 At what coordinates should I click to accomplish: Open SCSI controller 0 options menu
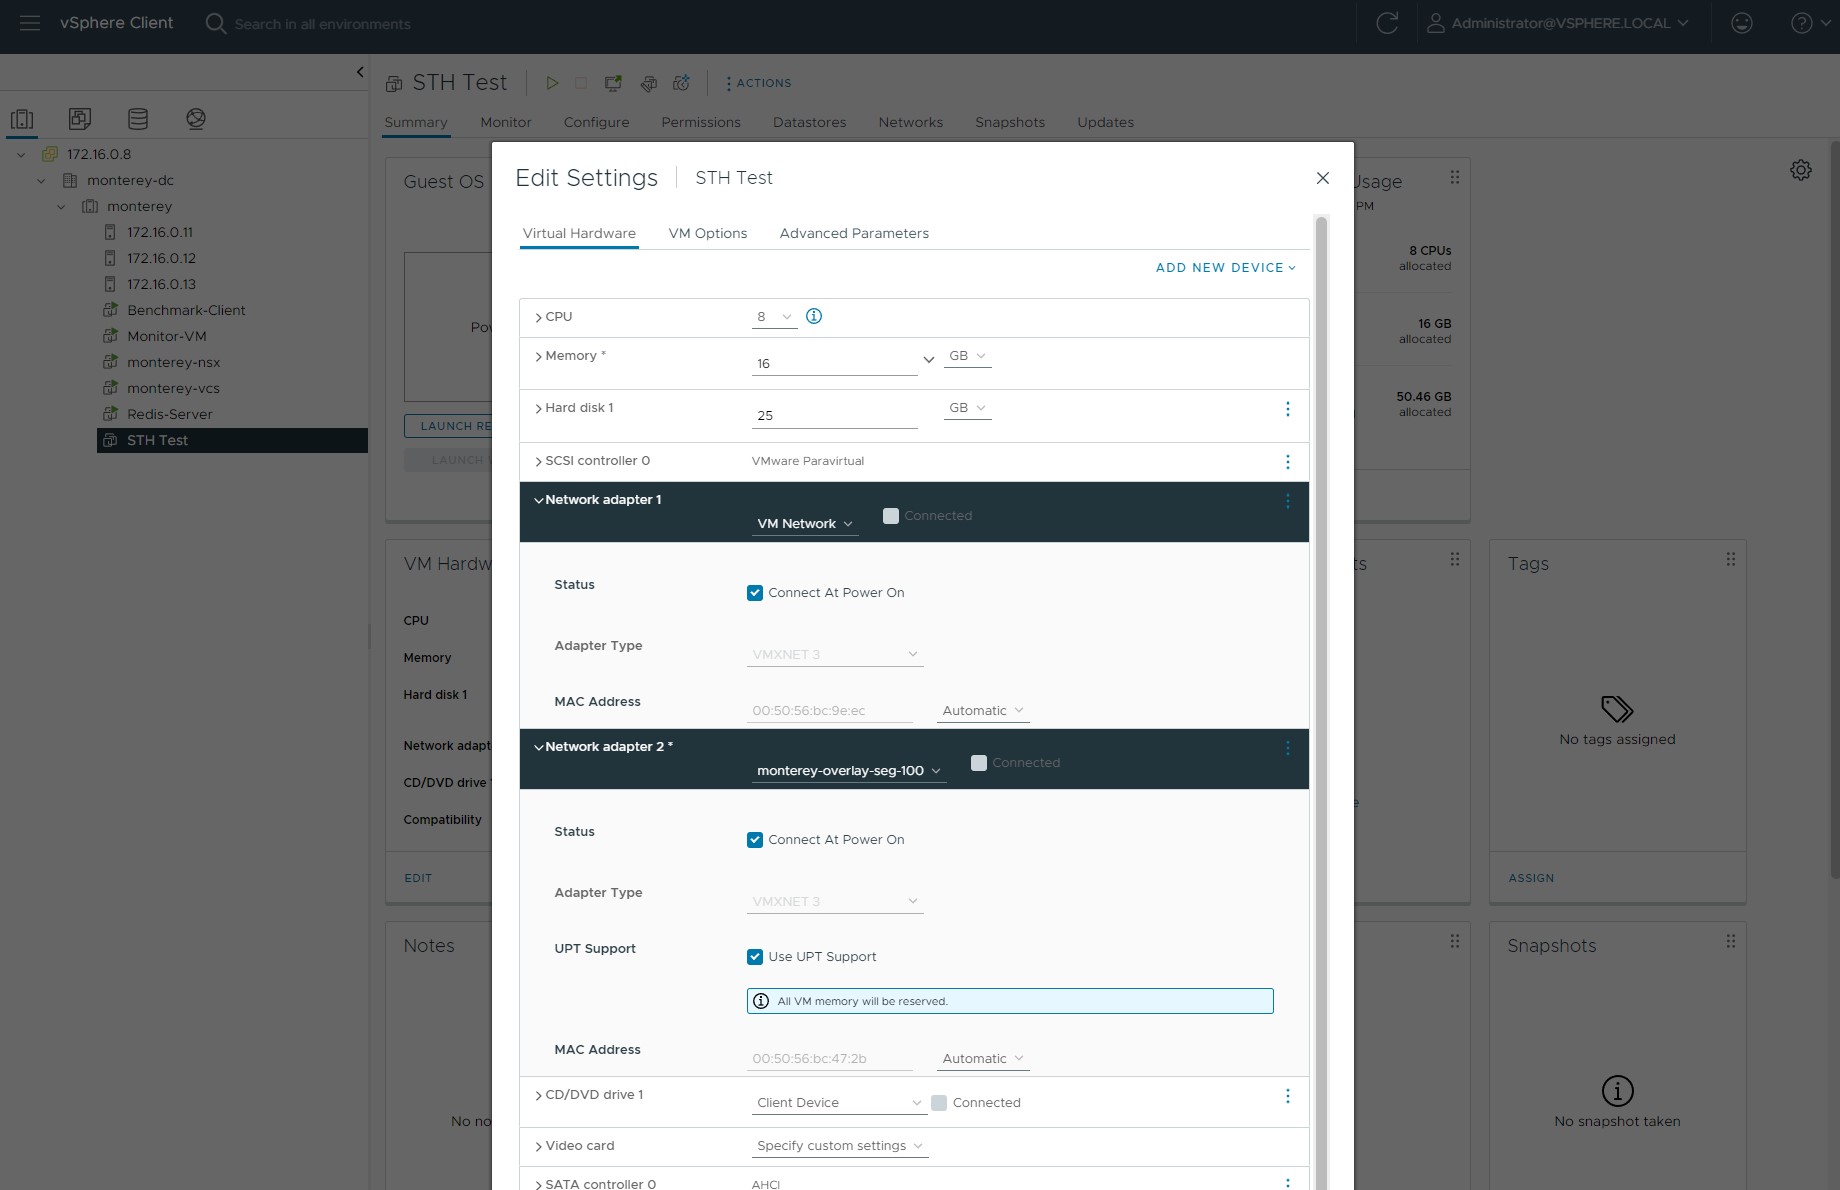point(1287,462)
